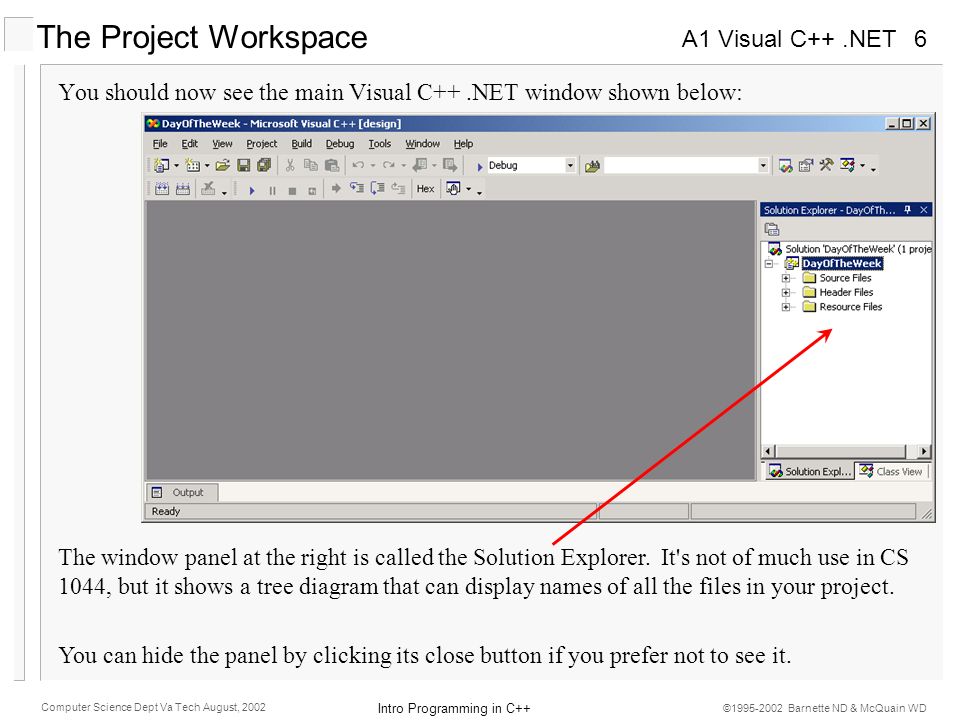Click the Toolbox hammer and wrench icon

(826, 165)
